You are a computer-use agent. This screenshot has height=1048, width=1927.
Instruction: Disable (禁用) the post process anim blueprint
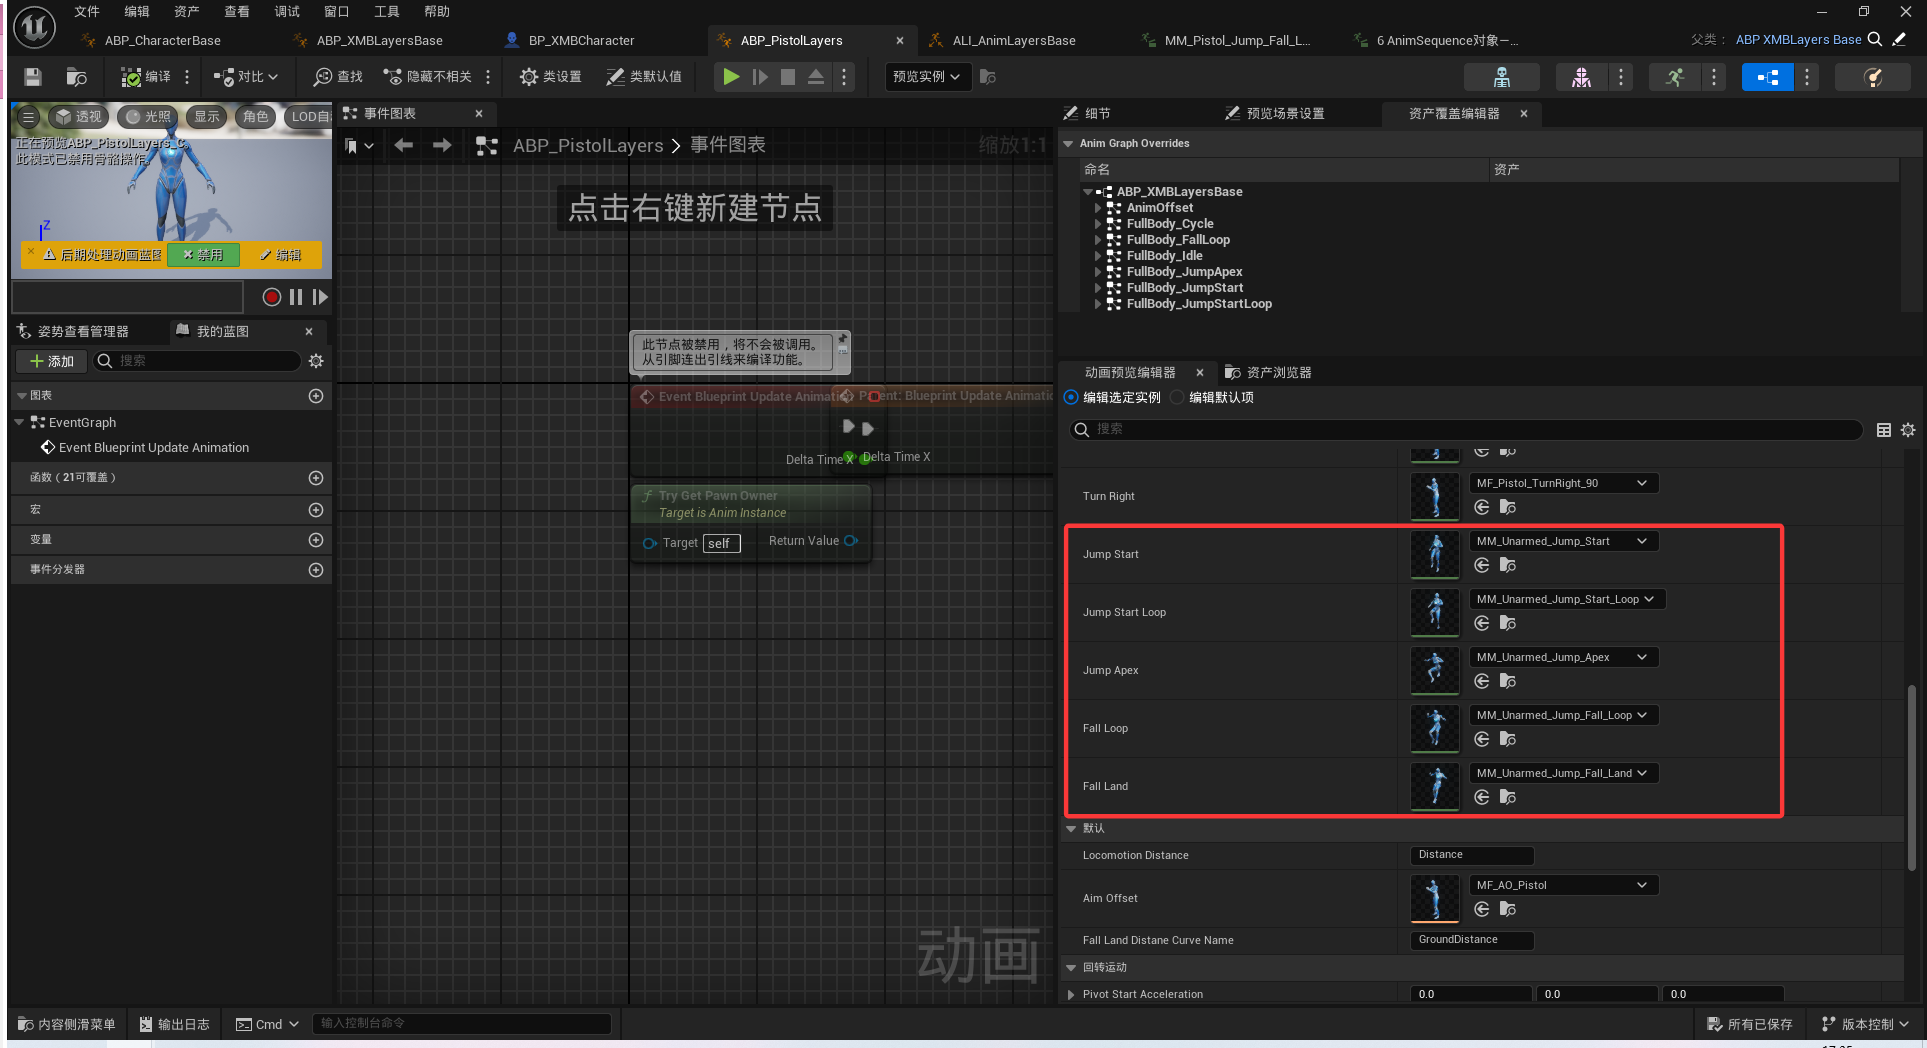[203, 255]
